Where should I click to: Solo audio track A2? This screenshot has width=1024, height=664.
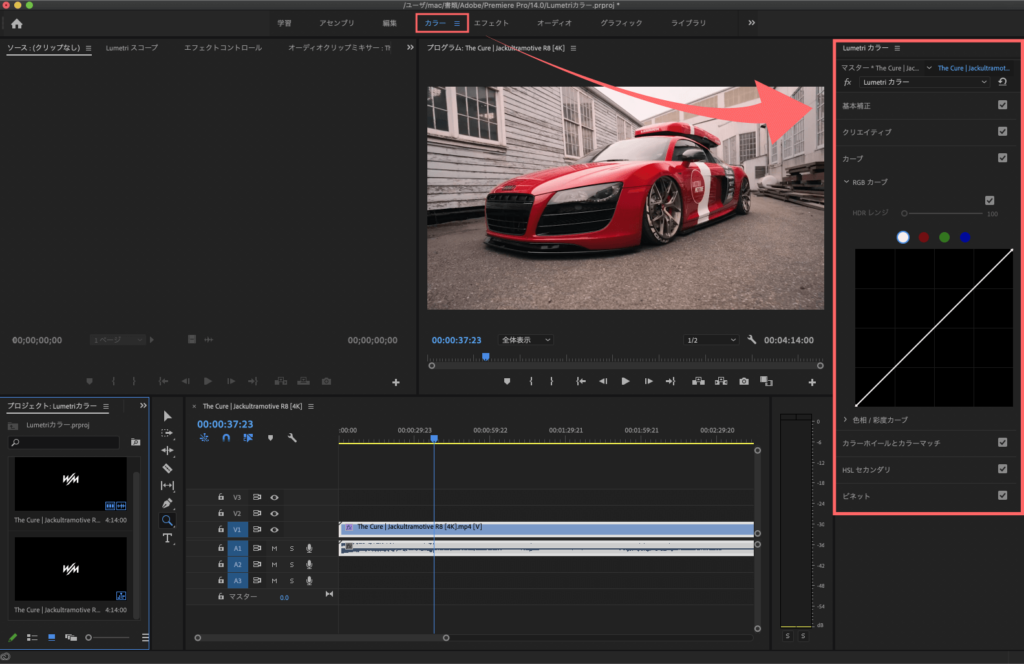pos(291,564)
